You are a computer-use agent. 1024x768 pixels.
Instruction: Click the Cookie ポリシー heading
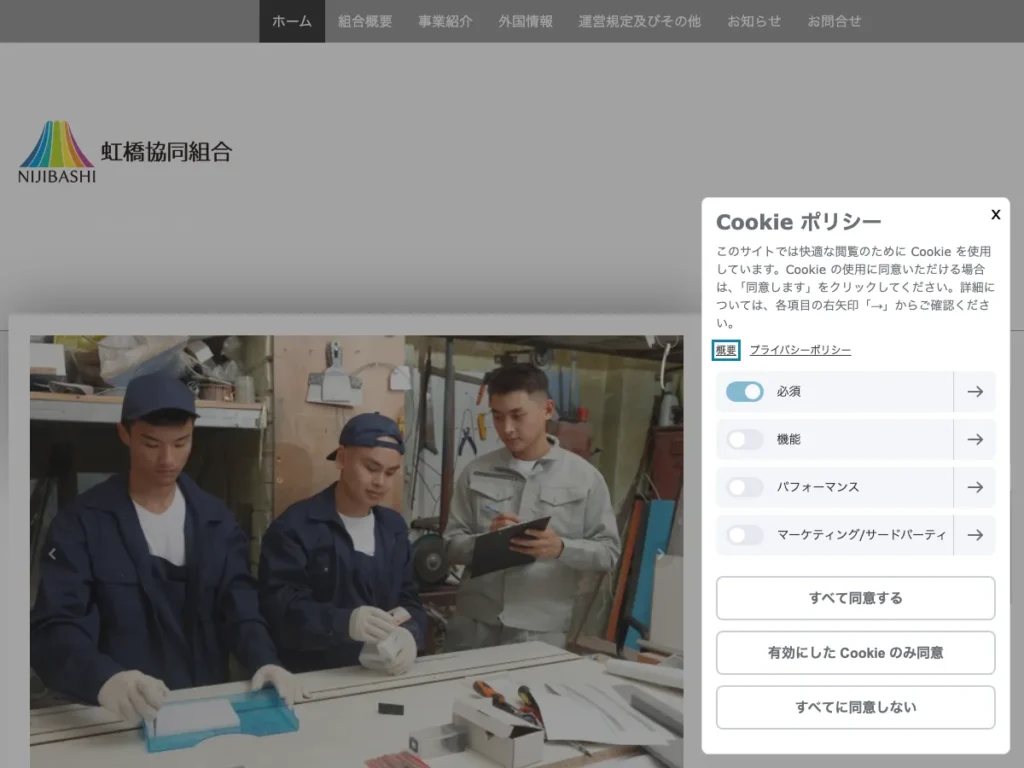pos(799,222)
